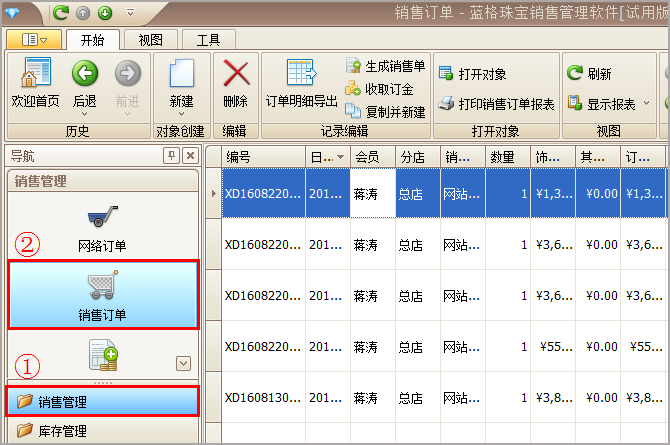Image resolution: width=670 pixels, height=445 pixels.
Task: Sort by the 分店 column header
Action: click(x=417, y=157)
